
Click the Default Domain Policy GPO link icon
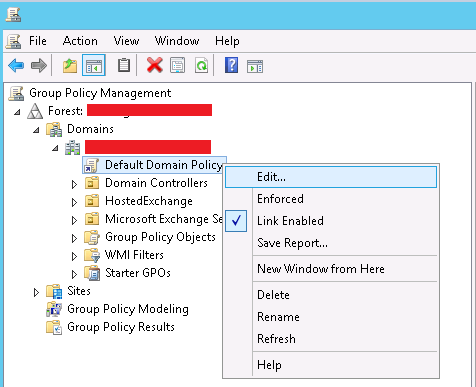(91, 165)
